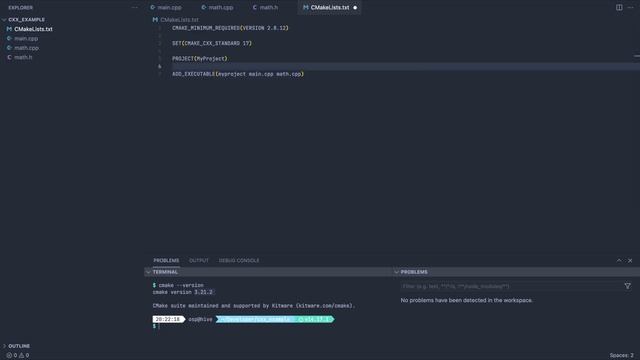Screen dimensions: 640x360
Task: Focus the problems filter input
Action: 510,286
